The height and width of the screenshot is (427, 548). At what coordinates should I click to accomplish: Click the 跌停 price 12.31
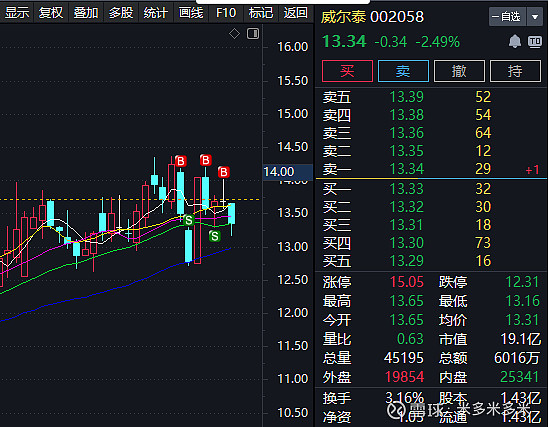[522, 282]
